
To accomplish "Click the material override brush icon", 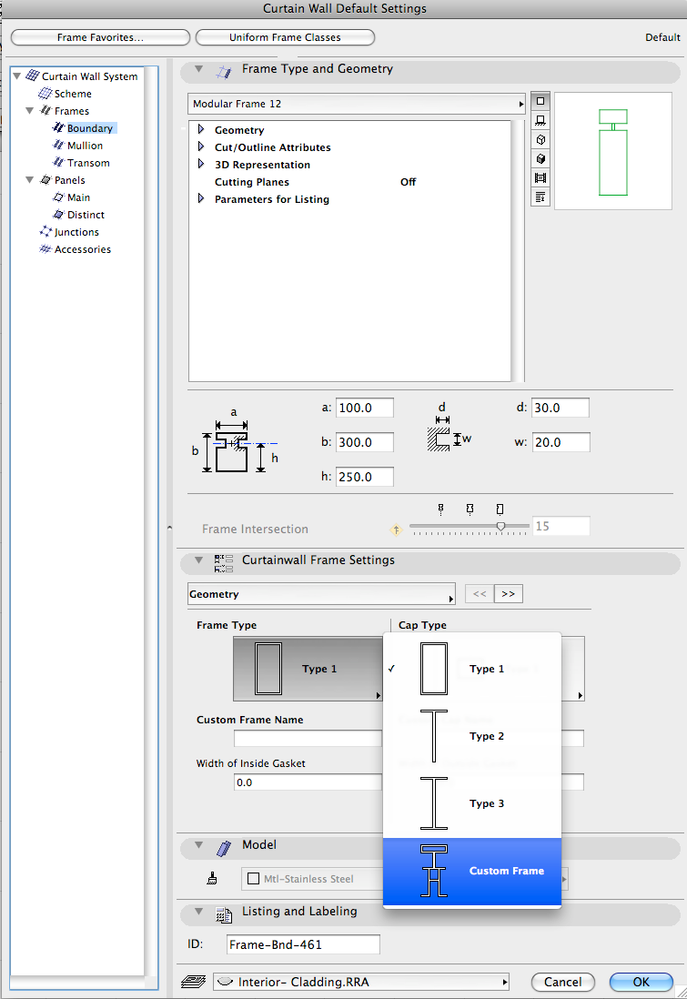I will click(212, 879).
